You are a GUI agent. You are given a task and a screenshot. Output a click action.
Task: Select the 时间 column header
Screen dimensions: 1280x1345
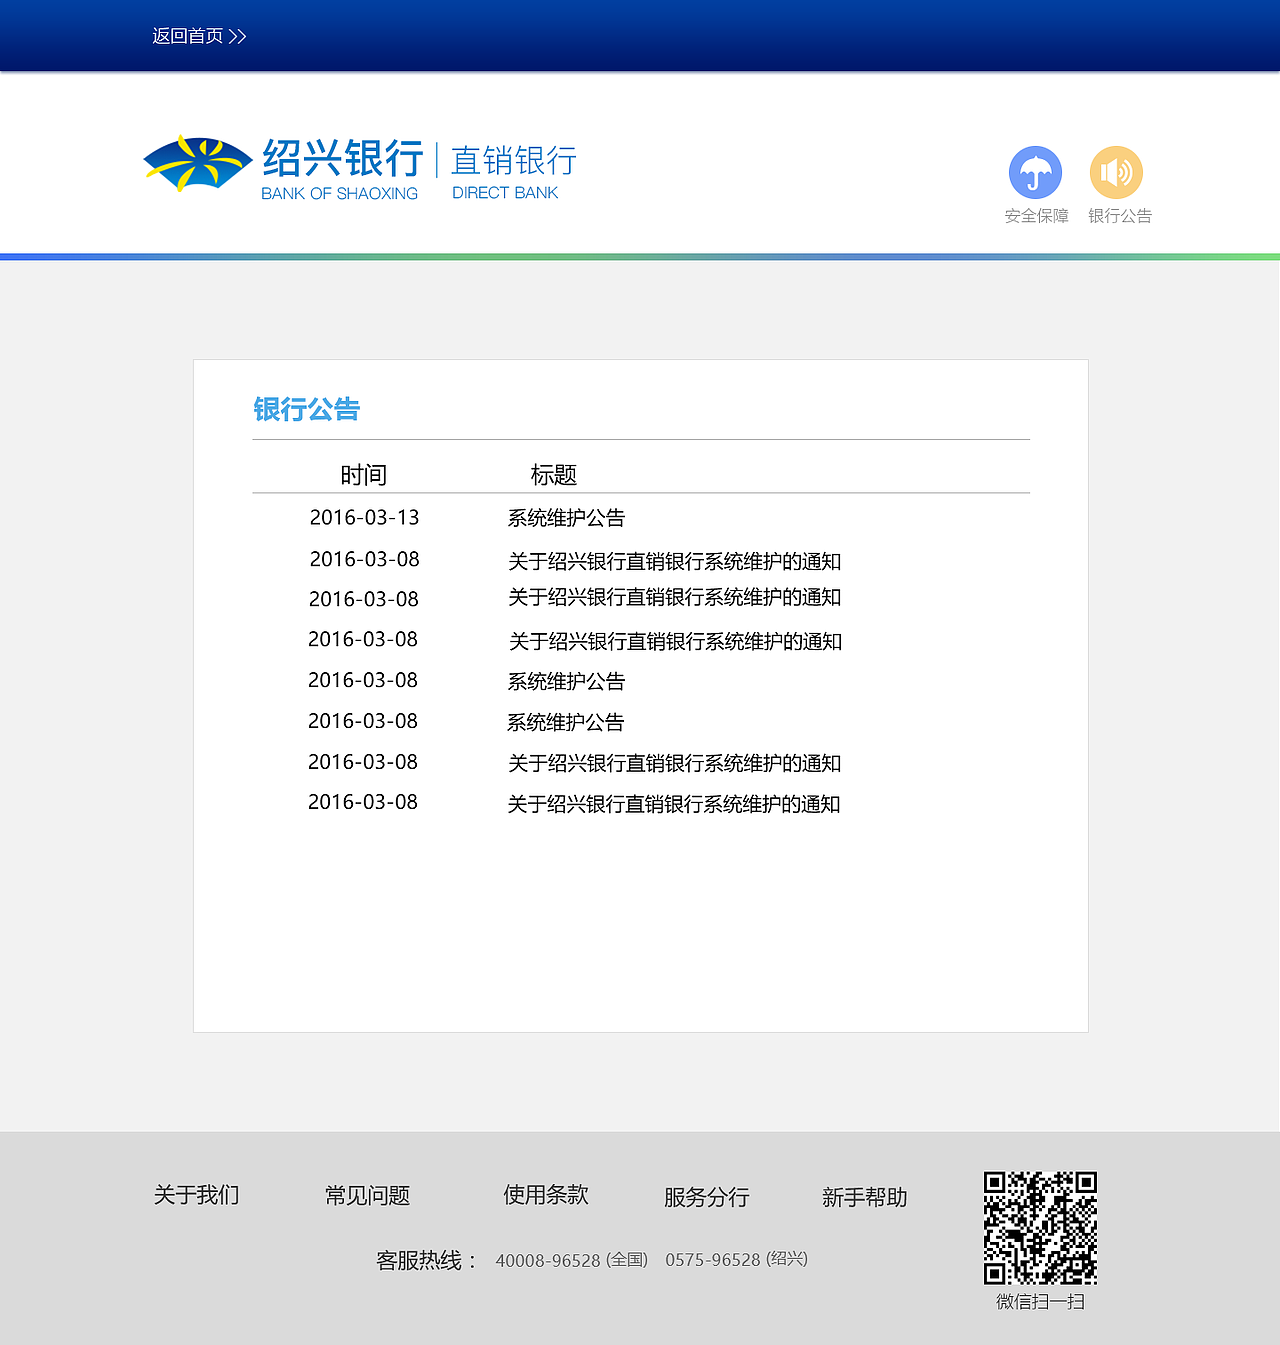(364, 475)
